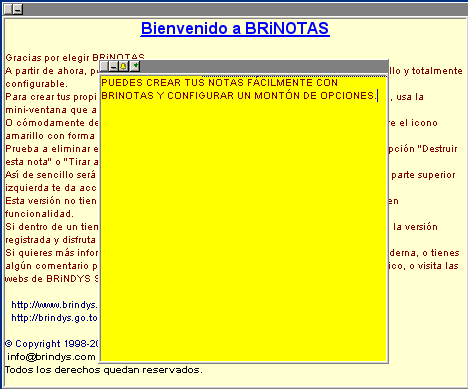Screen dimensions: 468x389
Task: Click the green pin icon on yellow note
Action: click(135, 66)
